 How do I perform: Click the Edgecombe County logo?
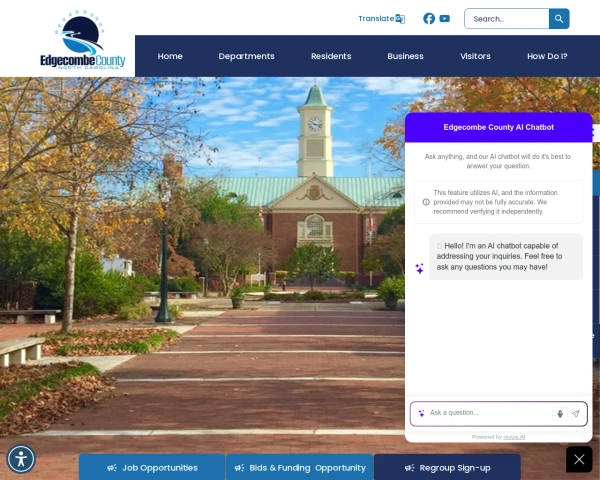click(83, 40)
